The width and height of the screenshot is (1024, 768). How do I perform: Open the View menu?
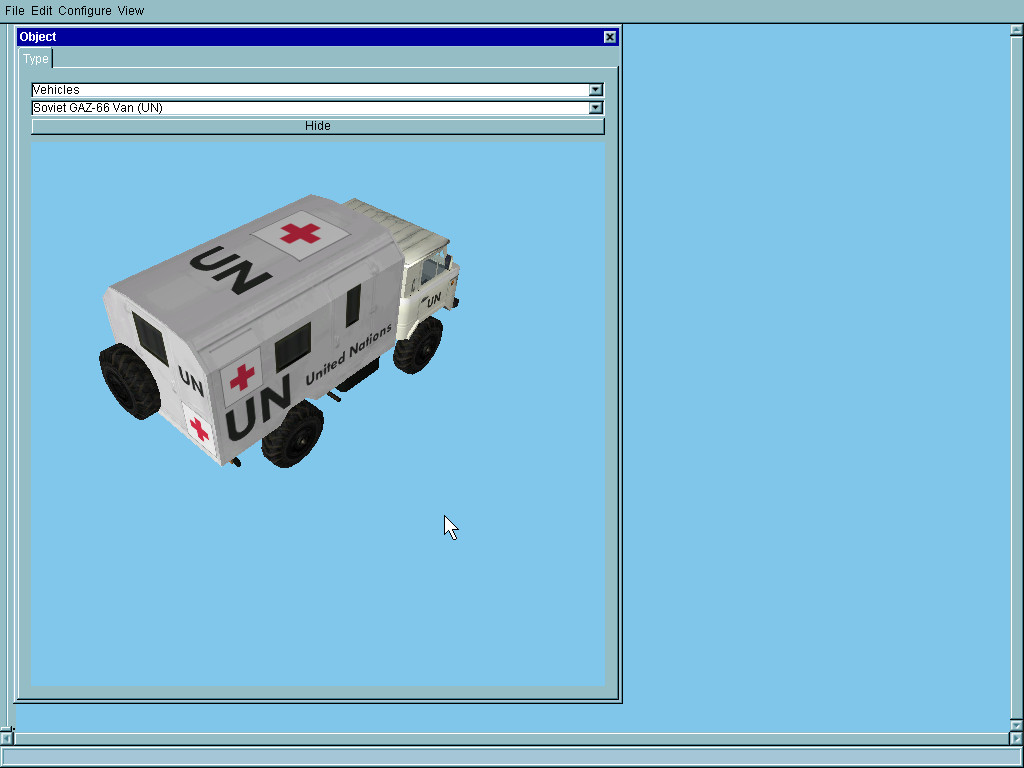click(131, 10)
